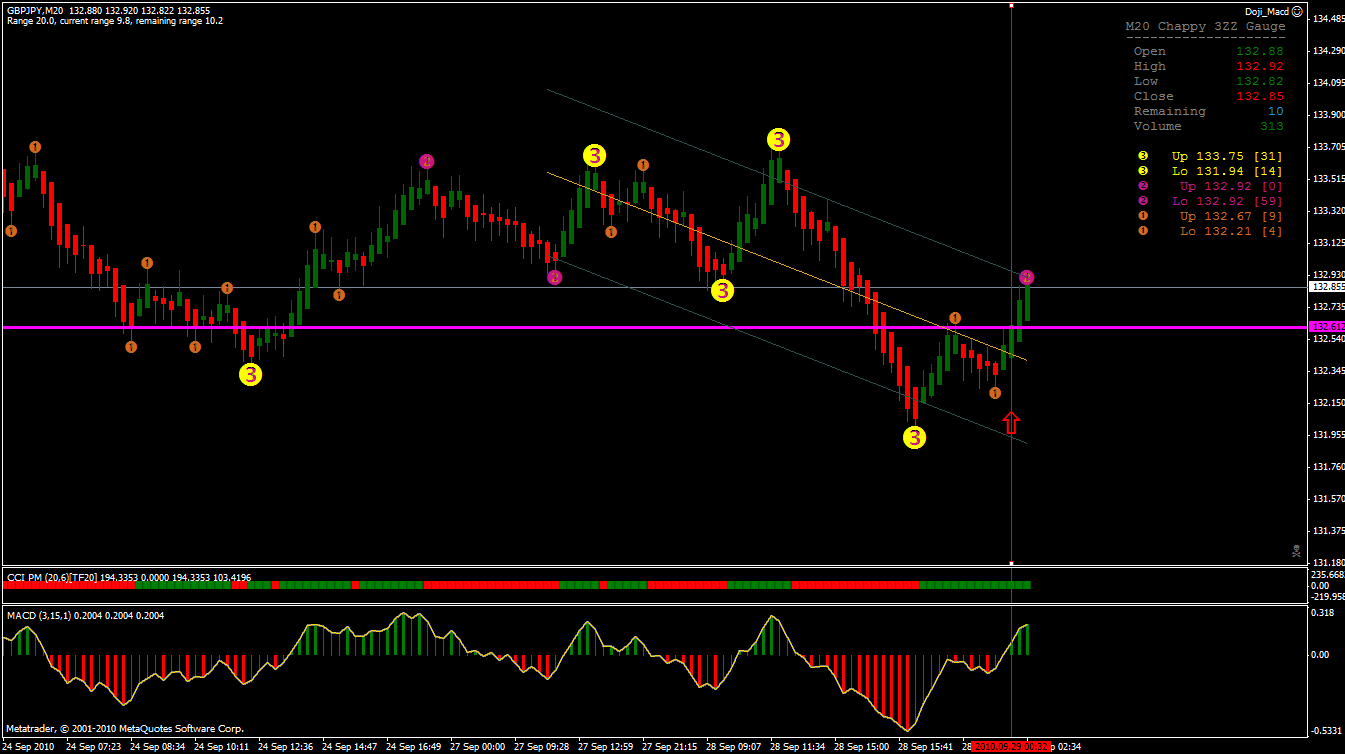Click the 132.345 price axis label
The image size is (1345, 754).
click(x=1328, y=370)
